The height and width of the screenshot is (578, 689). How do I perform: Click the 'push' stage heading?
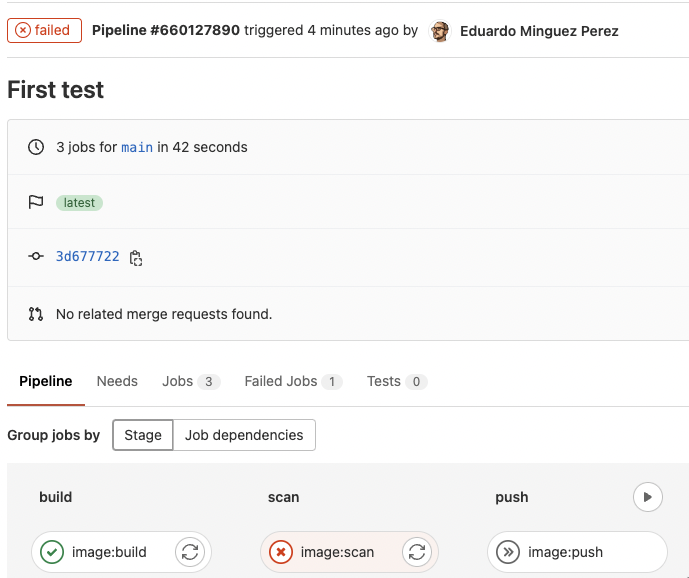pyautogui.click(x=512, y=498)
